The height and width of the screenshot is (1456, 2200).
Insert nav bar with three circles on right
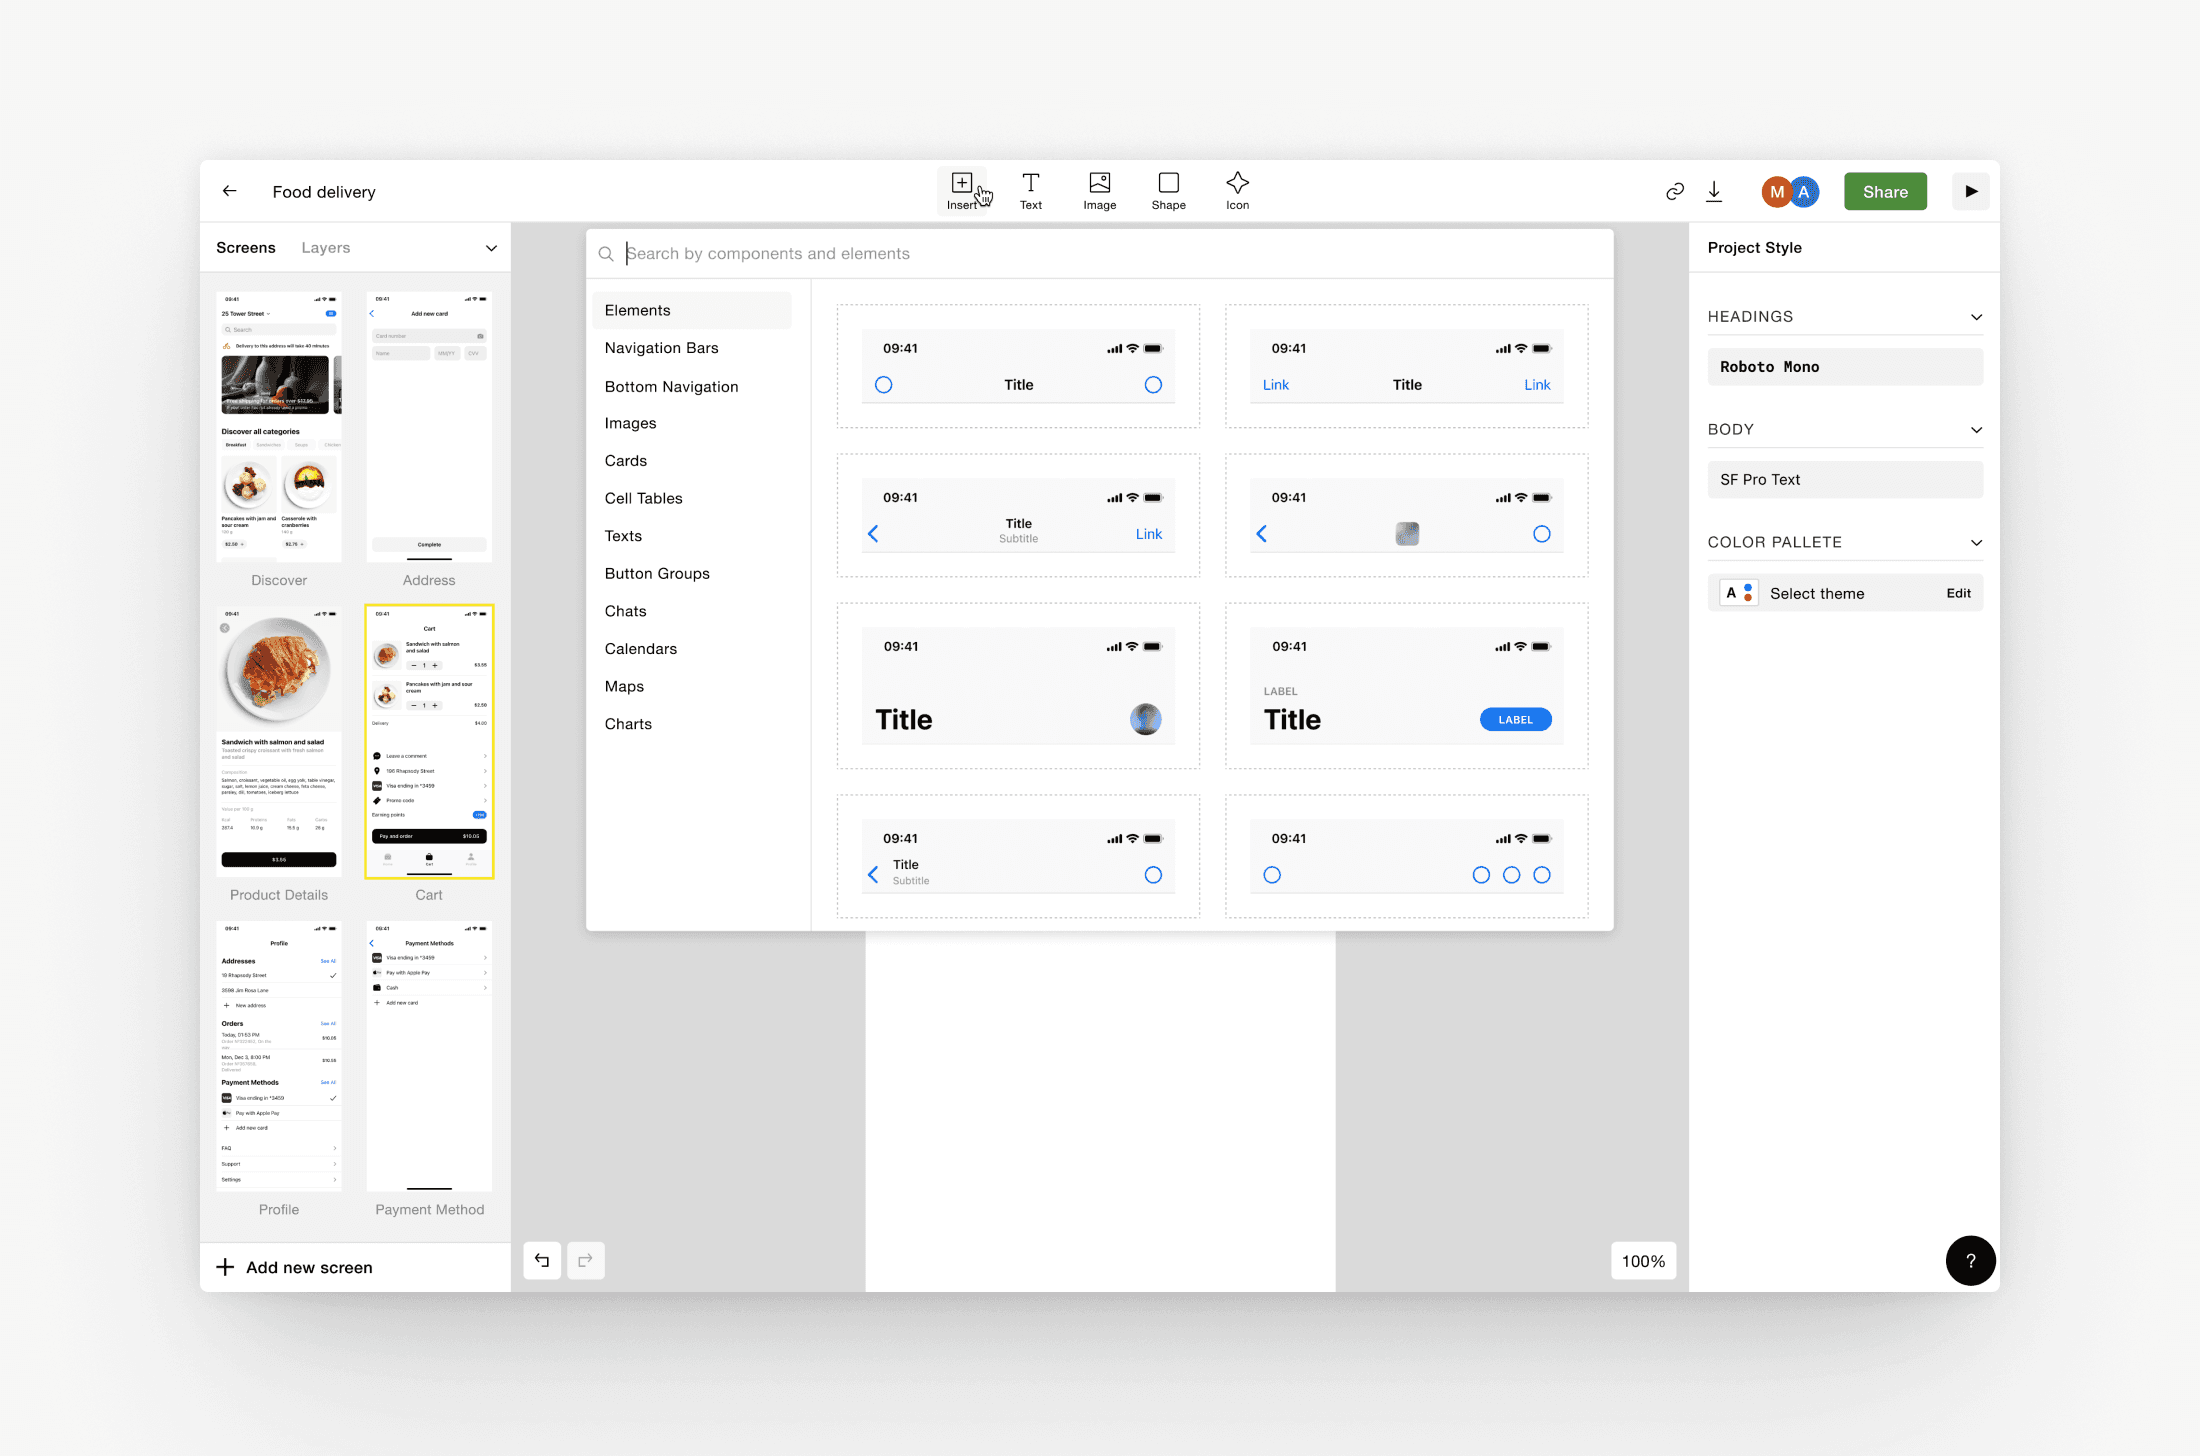click(x=1407, y=856)
